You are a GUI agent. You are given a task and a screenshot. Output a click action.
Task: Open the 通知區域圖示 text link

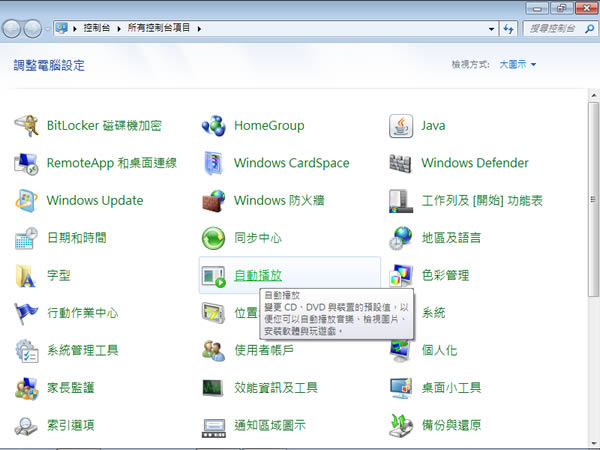(270, 426)
